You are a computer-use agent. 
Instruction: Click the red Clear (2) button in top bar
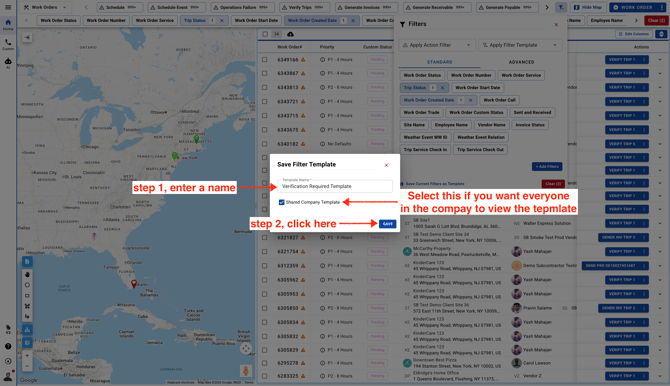click(x=656, y=21)
